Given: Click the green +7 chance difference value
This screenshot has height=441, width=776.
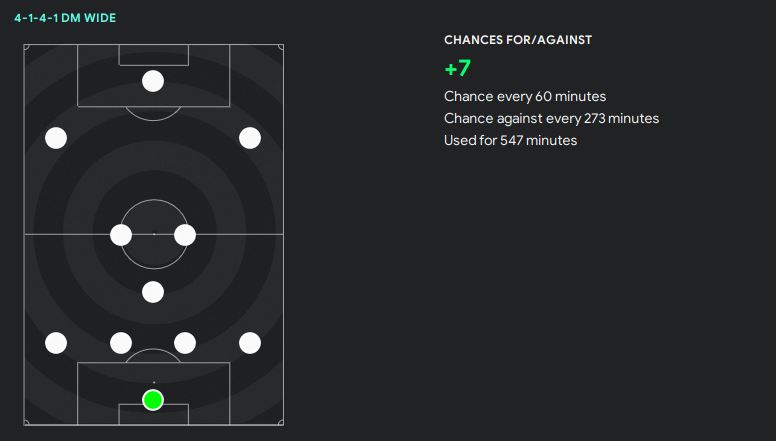Looking at the screenshot, I should (x=457, y=69).
